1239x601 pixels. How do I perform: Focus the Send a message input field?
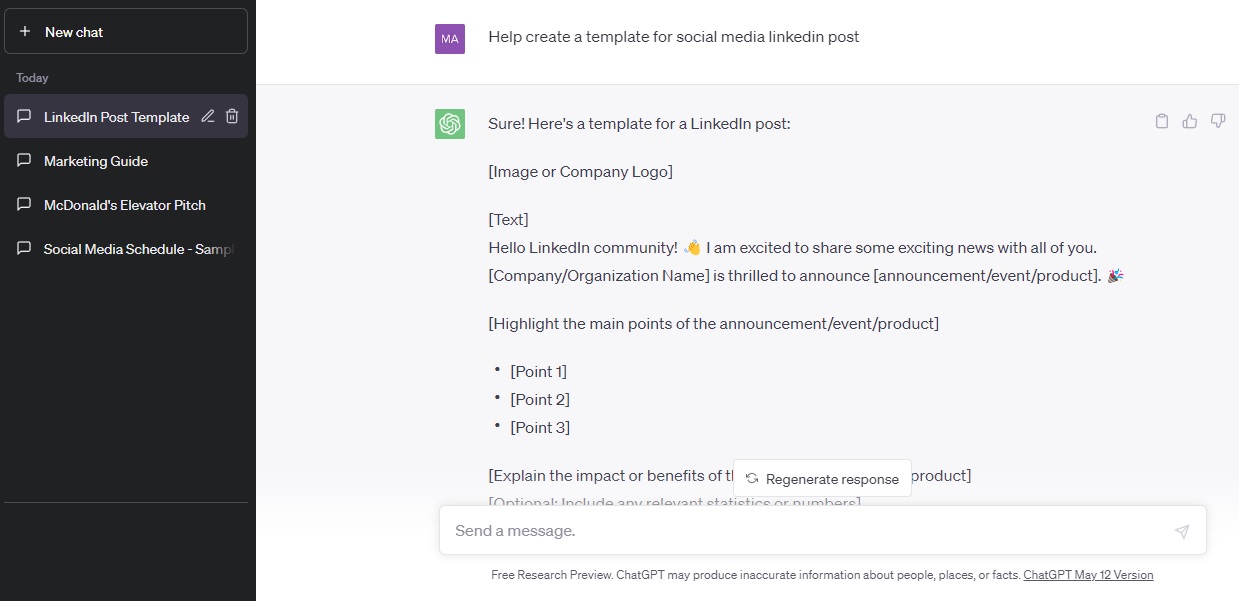point(800,531)
